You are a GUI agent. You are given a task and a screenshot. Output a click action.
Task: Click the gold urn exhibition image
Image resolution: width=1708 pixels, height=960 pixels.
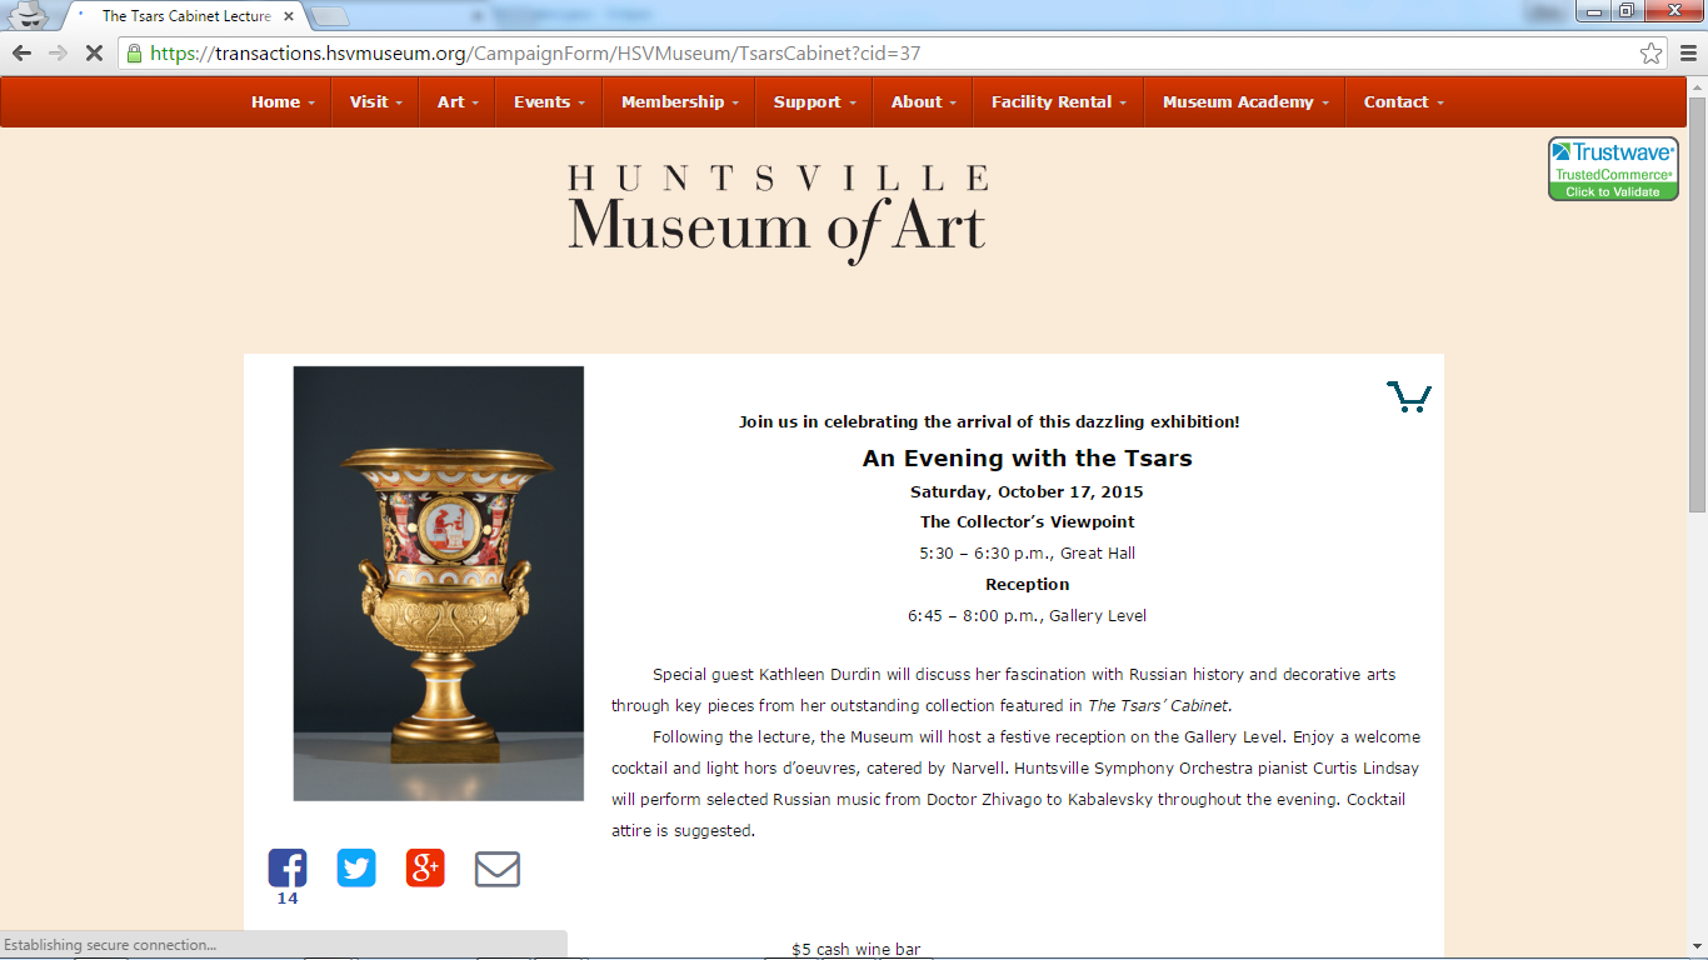[x=438, y=583]
